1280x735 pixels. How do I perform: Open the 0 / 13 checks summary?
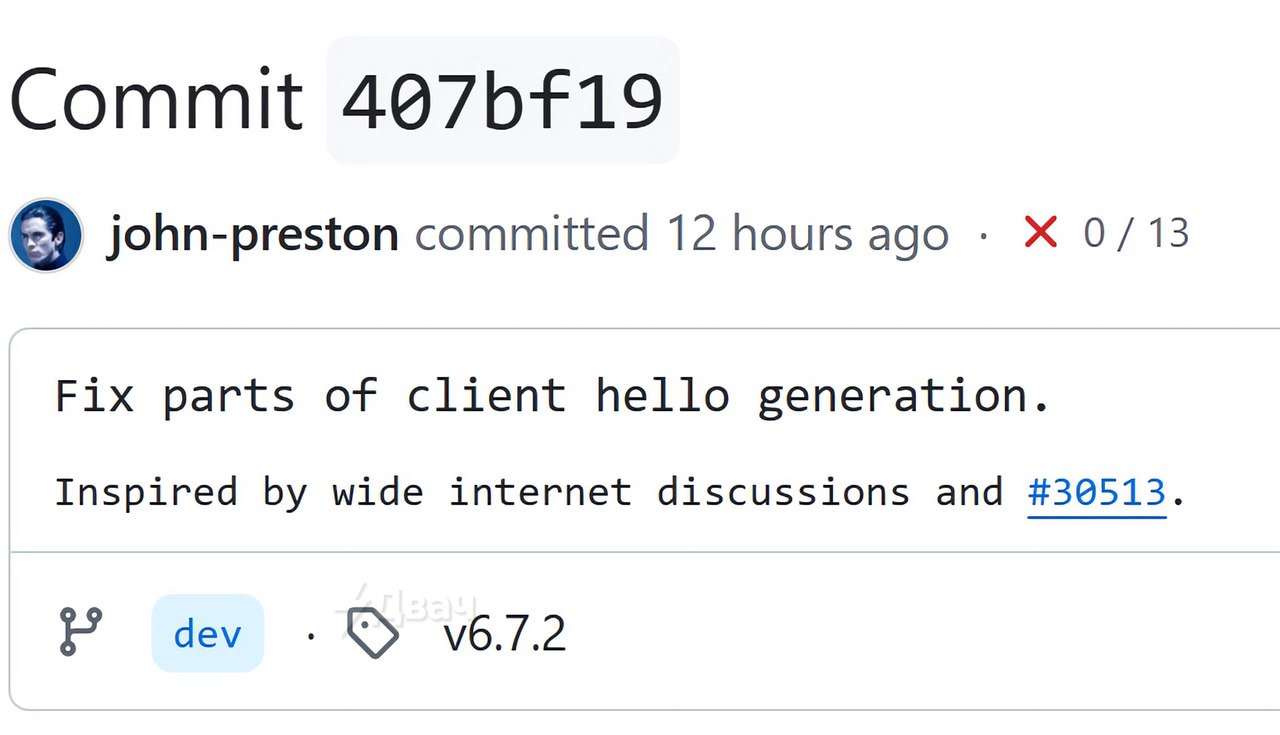point(1136,234)
